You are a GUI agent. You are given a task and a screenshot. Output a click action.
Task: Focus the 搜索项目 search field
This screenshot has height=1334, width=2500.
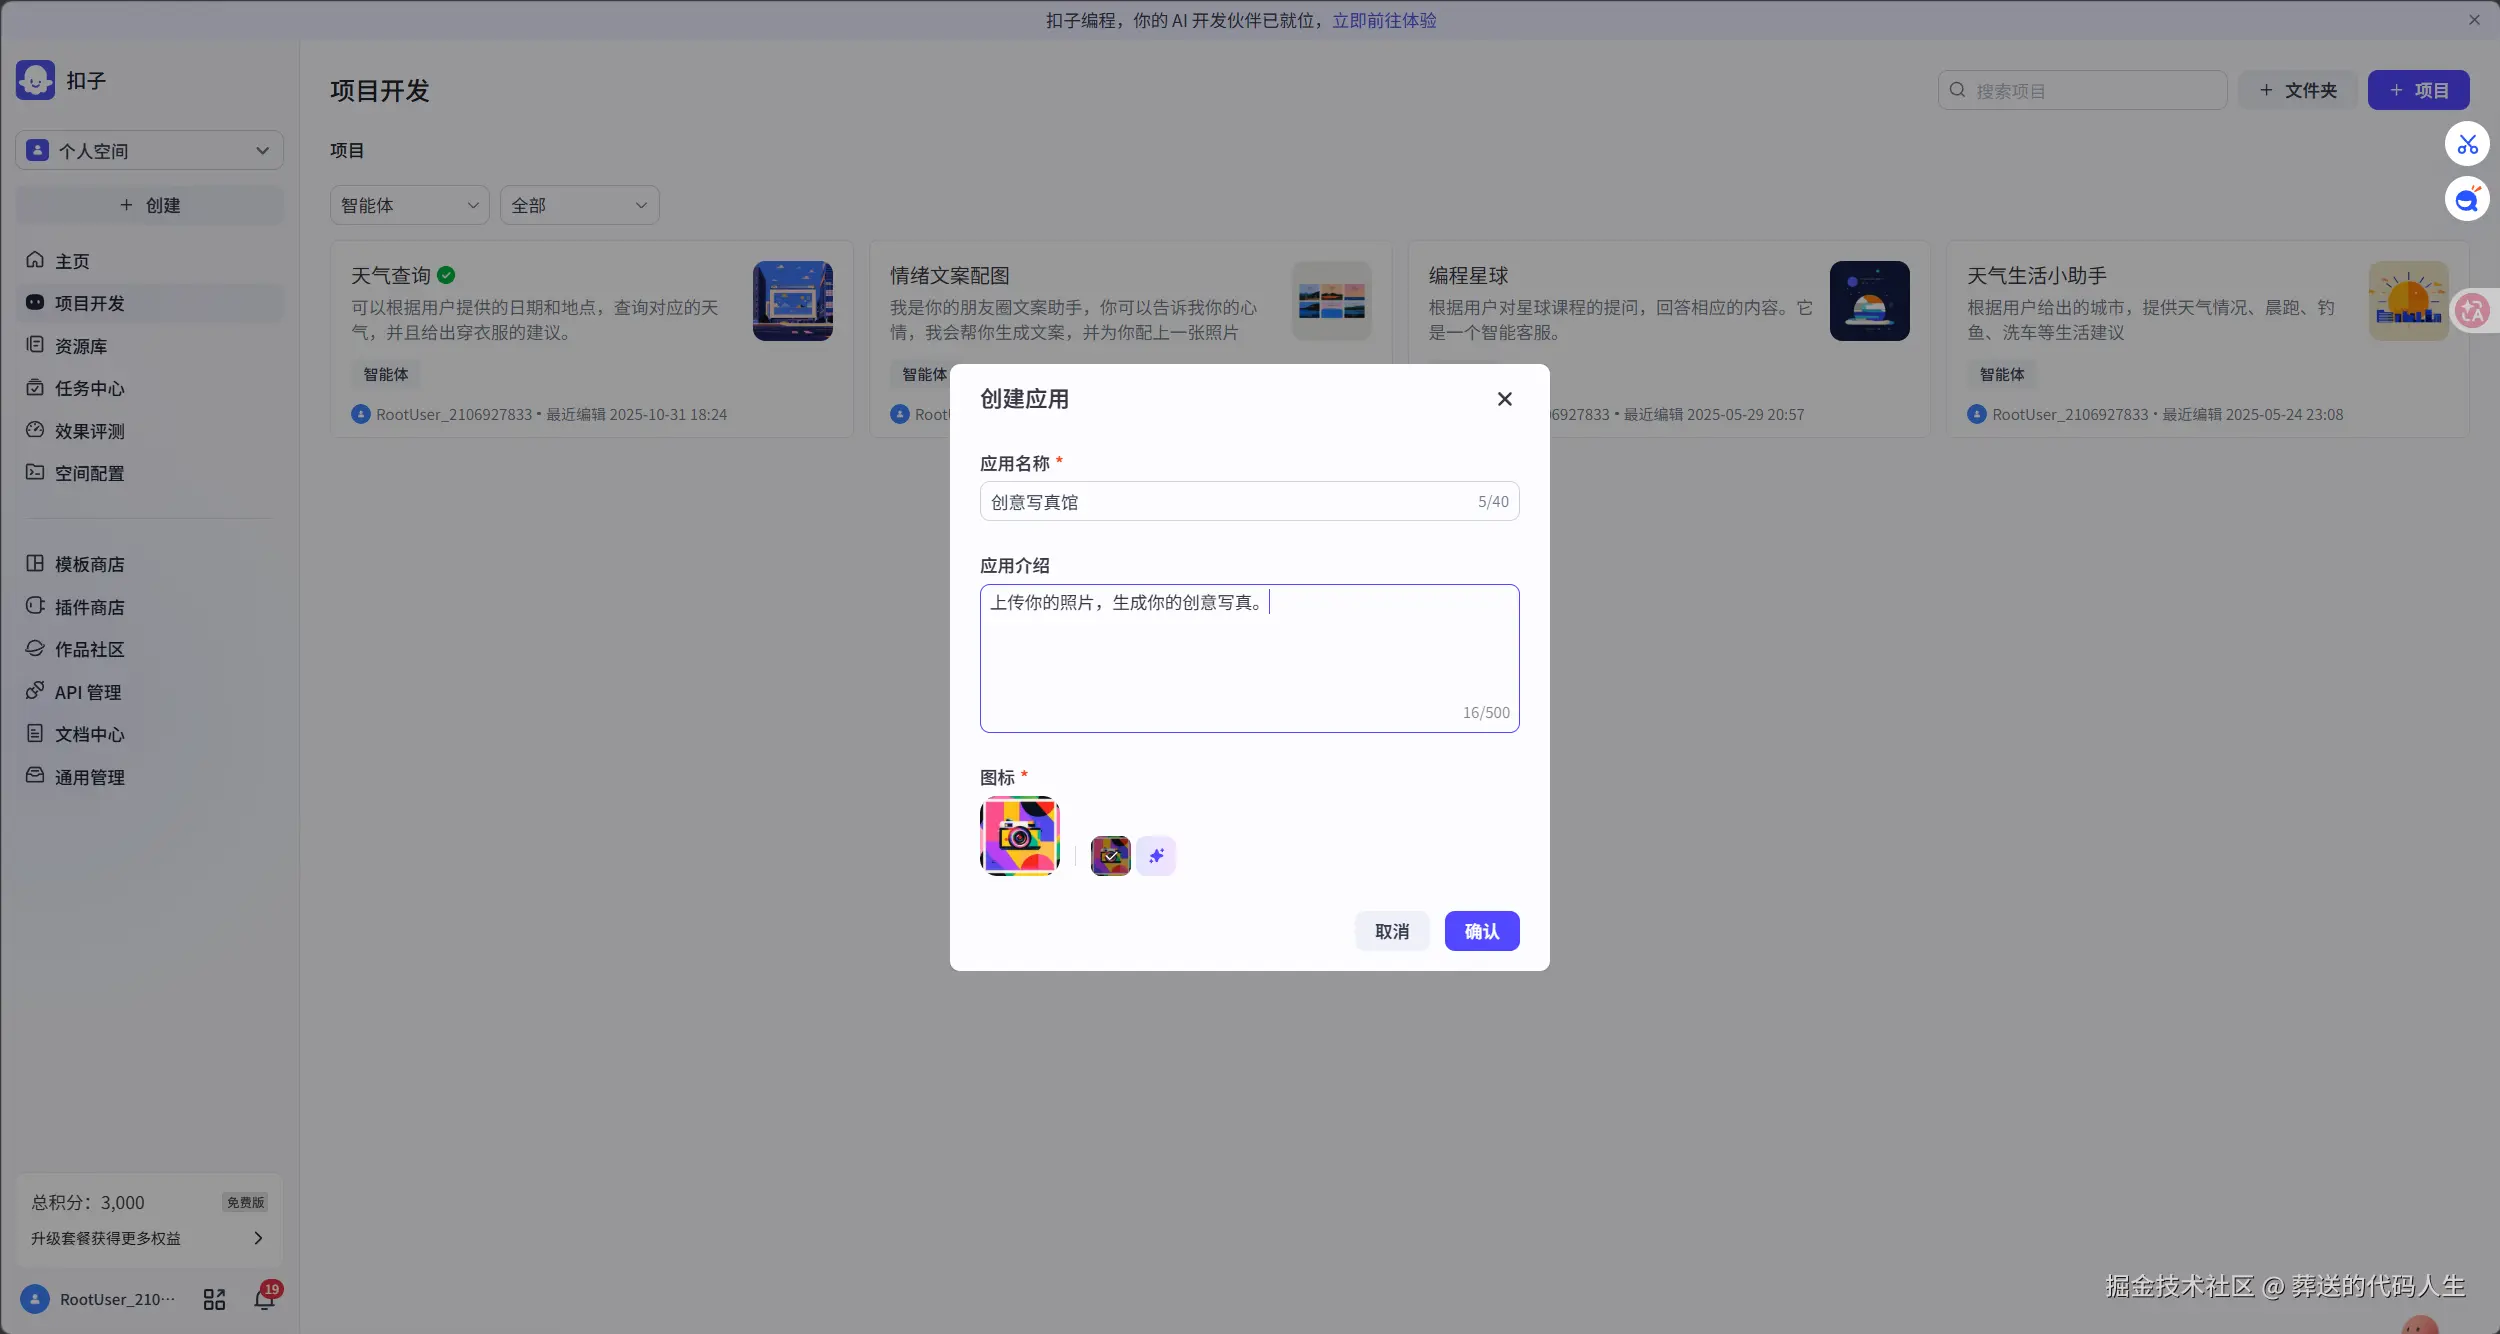click(2083, 90)
